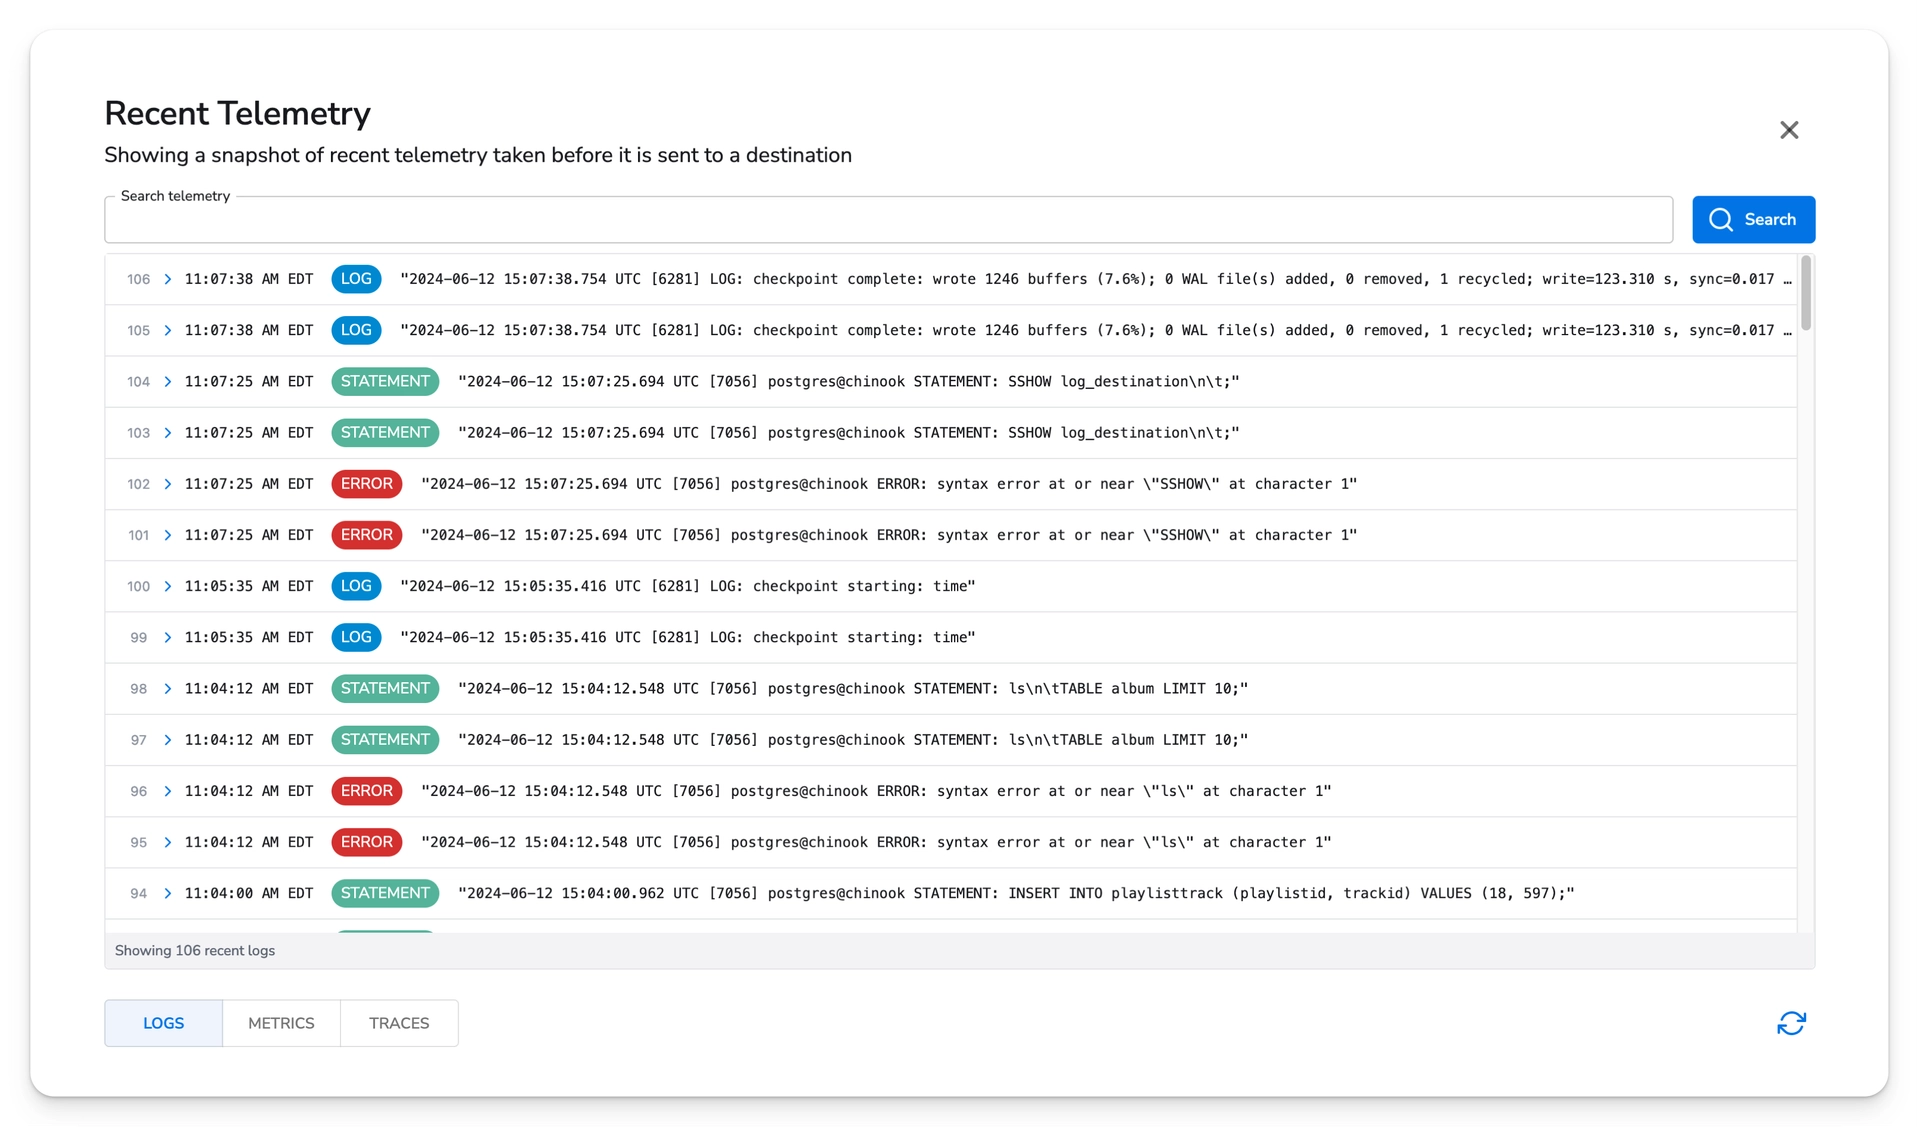The height and width of the screenshot is (1127, 1920).
Task: Expand the checkpoint starting log on row 100
Action: [x=167, y=587]
